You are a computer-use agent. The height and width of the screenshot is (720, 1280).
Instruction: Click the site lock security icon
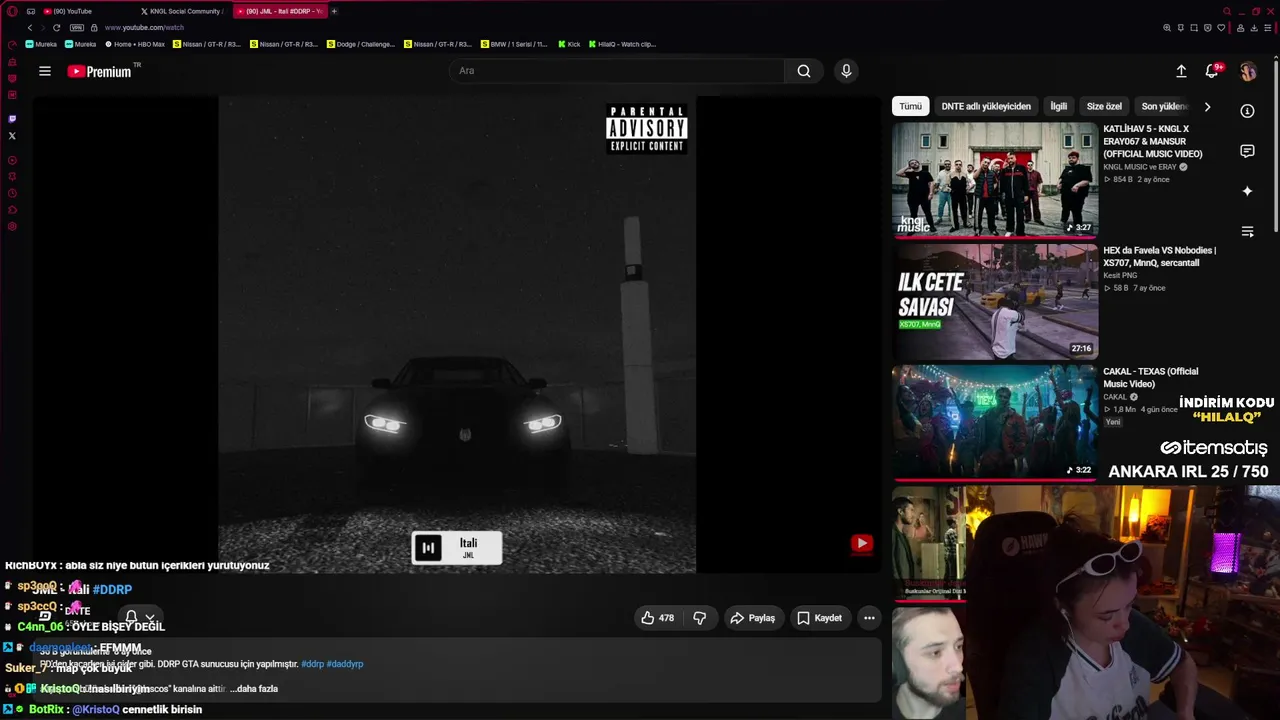tap(94, 28)
